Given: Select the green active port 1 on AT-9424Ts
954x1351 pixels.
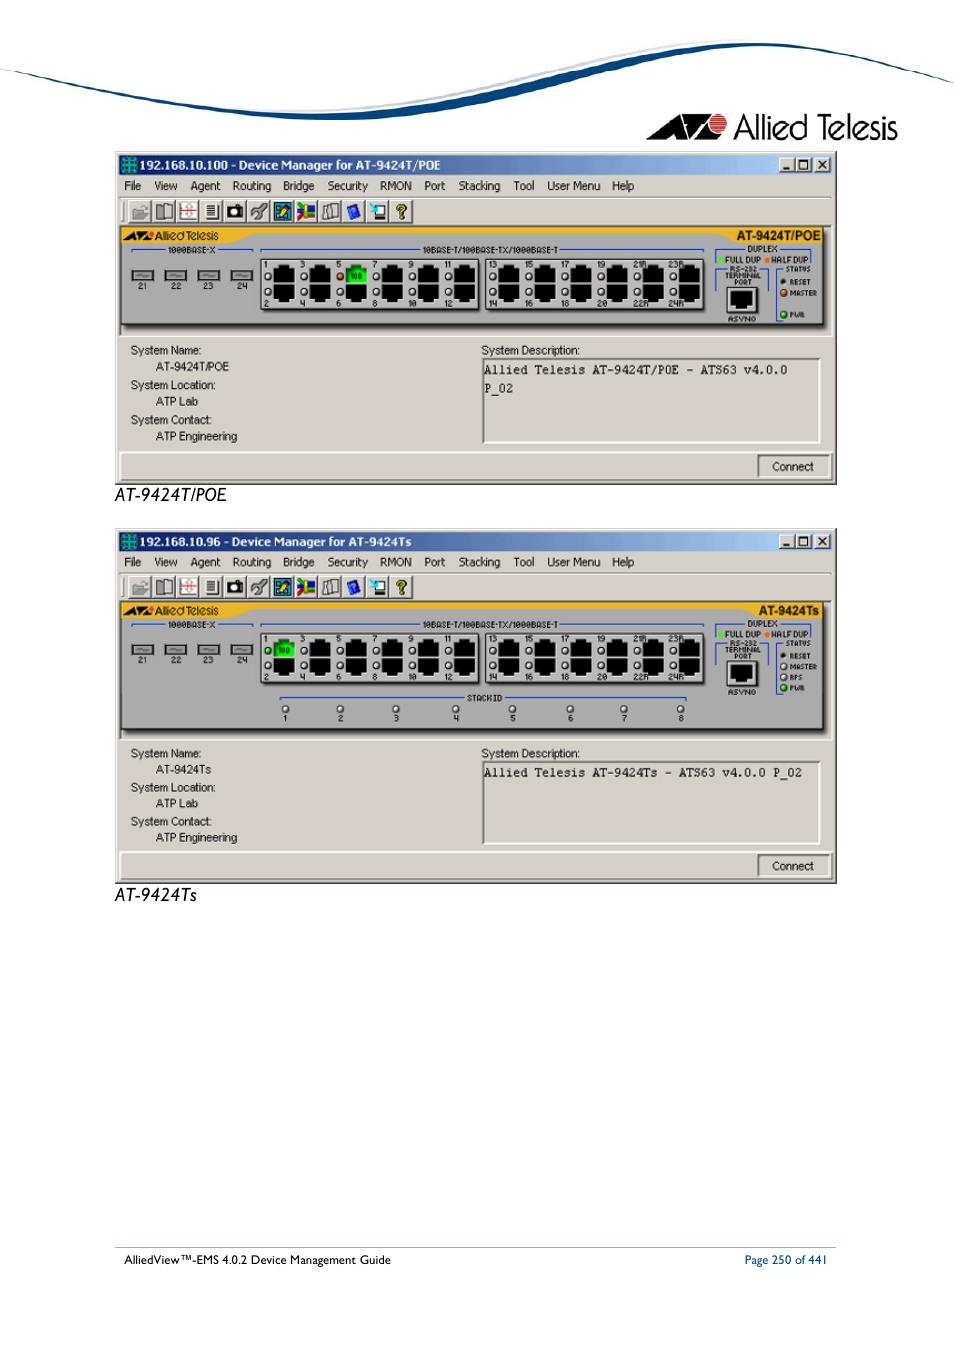Looking at the screenshot, I should coord(284,649).
